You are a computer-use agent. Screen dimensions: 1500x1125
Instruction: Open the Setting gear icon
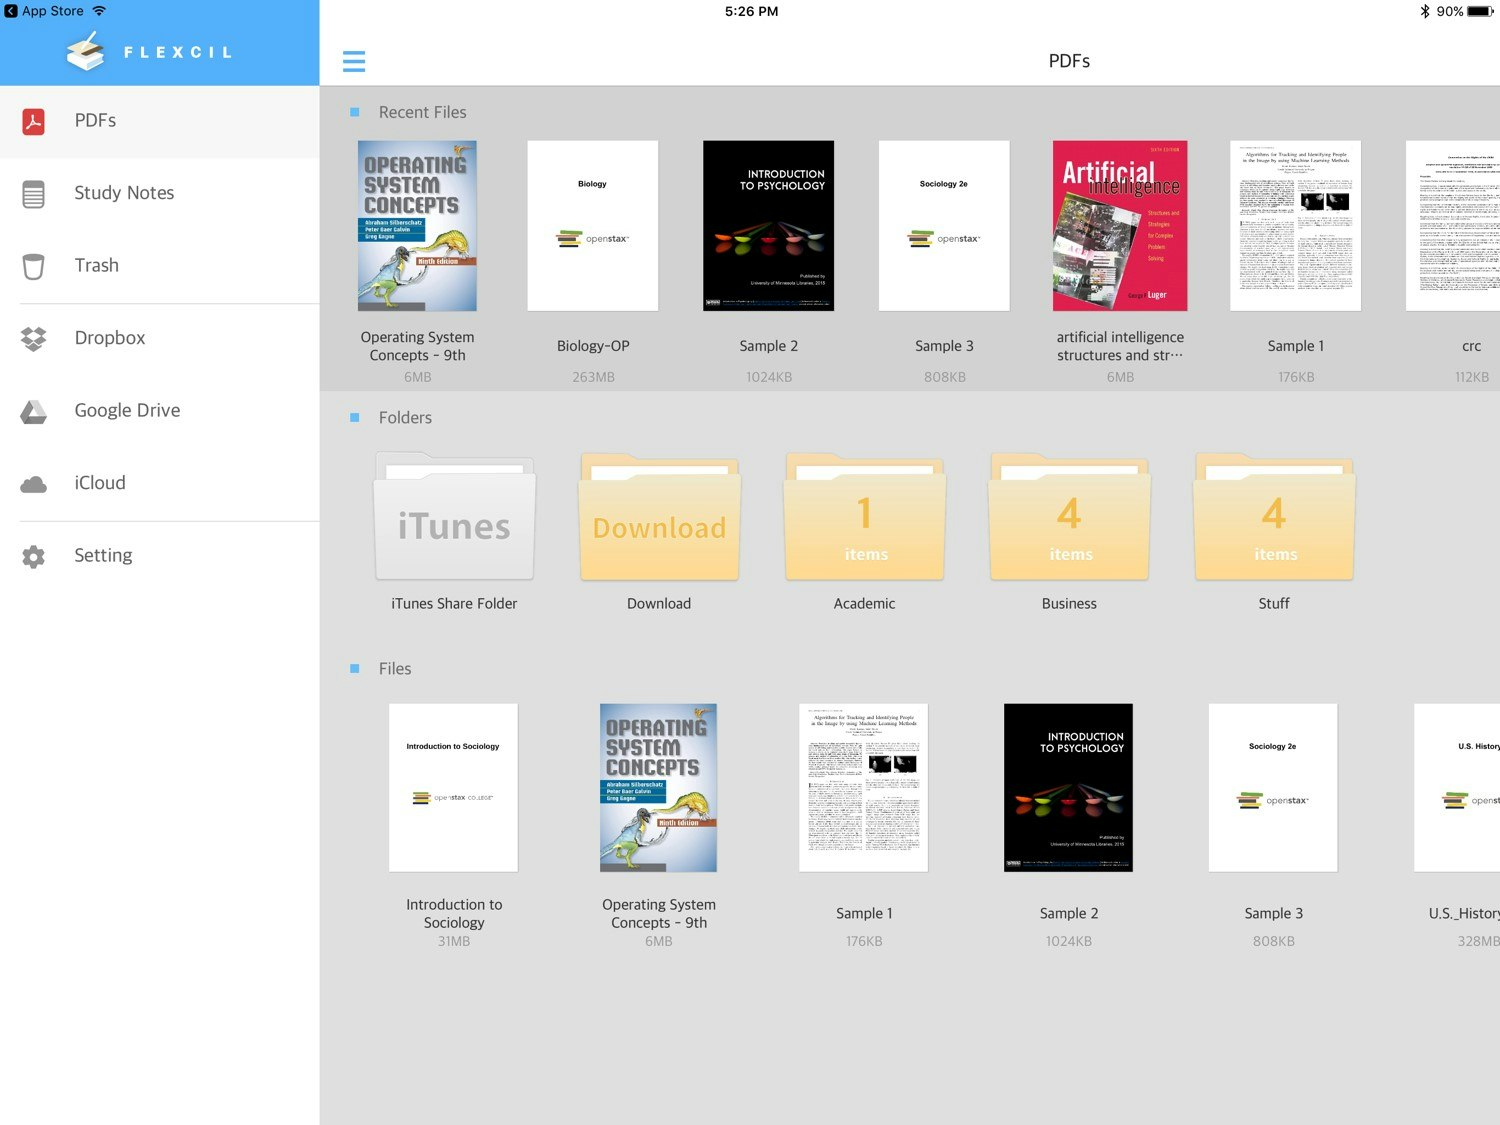pos(33,556)
